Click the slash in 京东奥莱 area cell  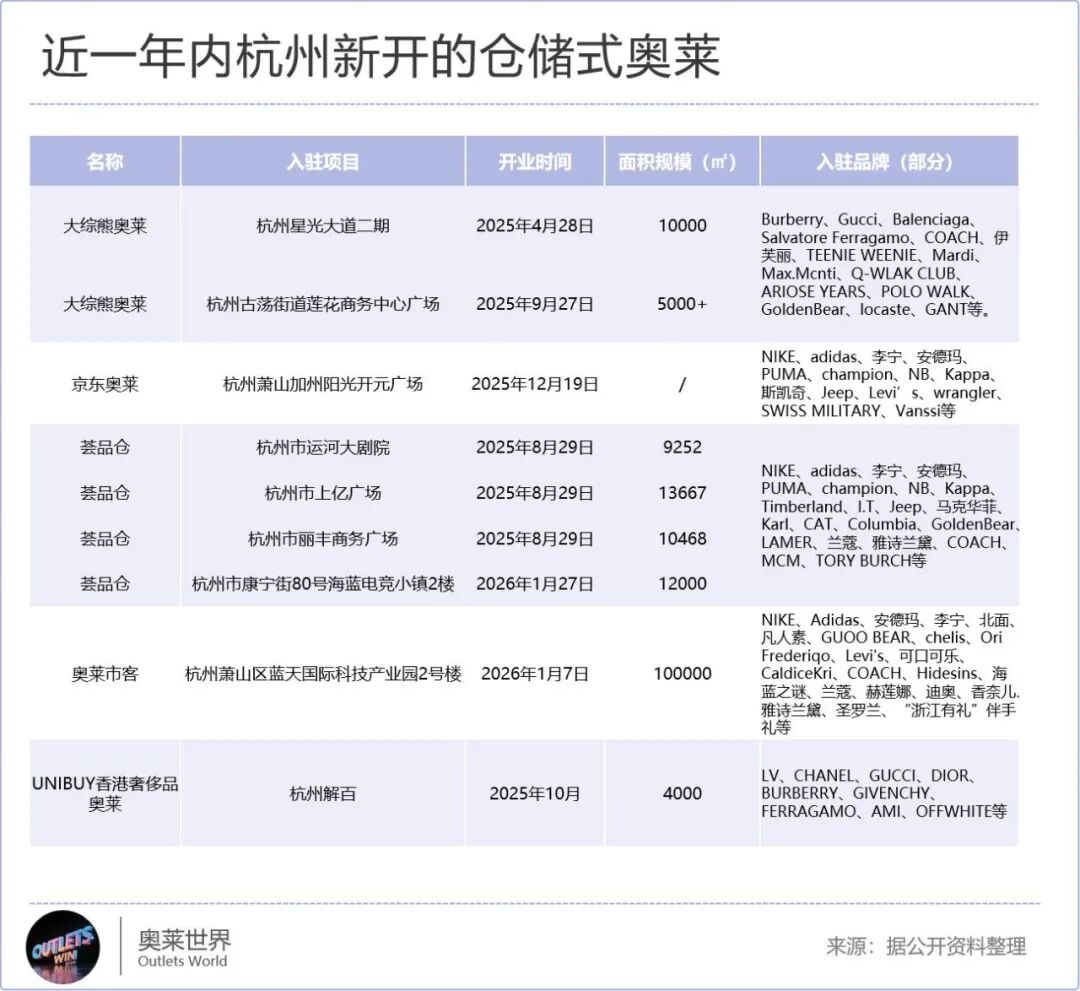[682, 384]
